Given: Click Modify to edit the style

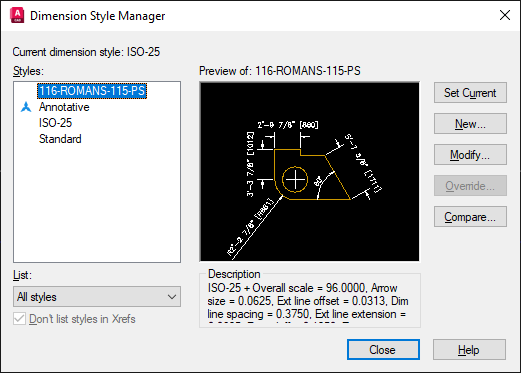Looking at the screenshot, I should [470, 155].
